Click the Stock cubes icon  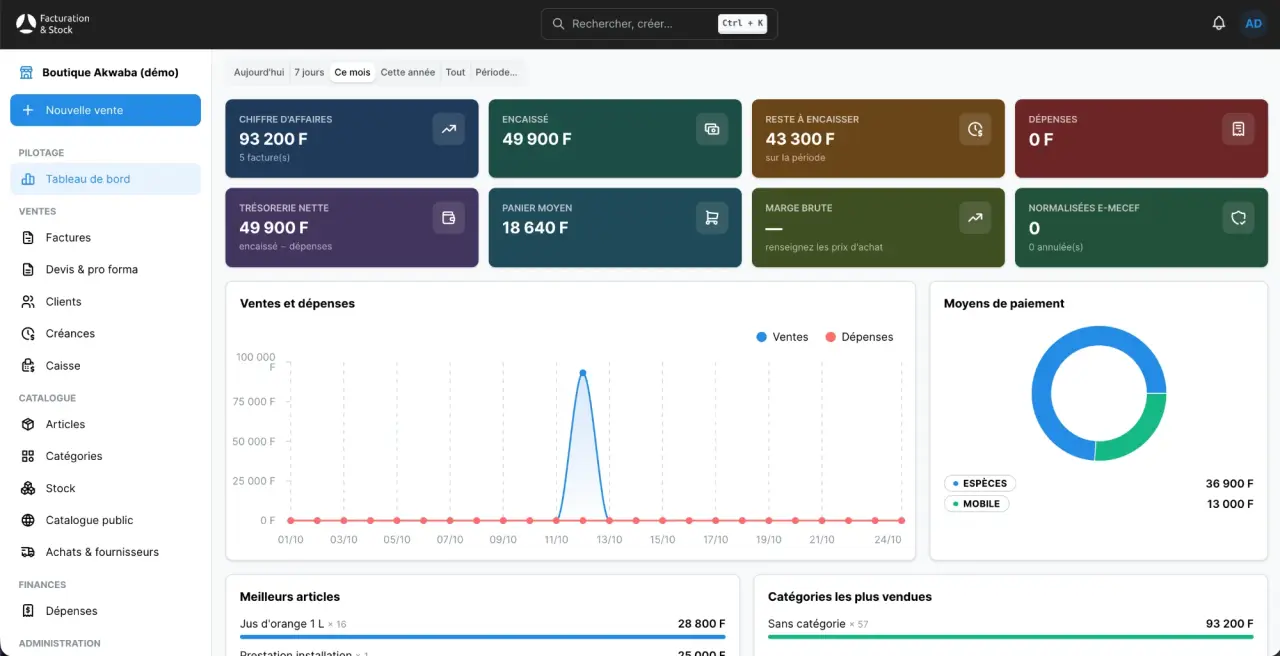coord(28,488)
